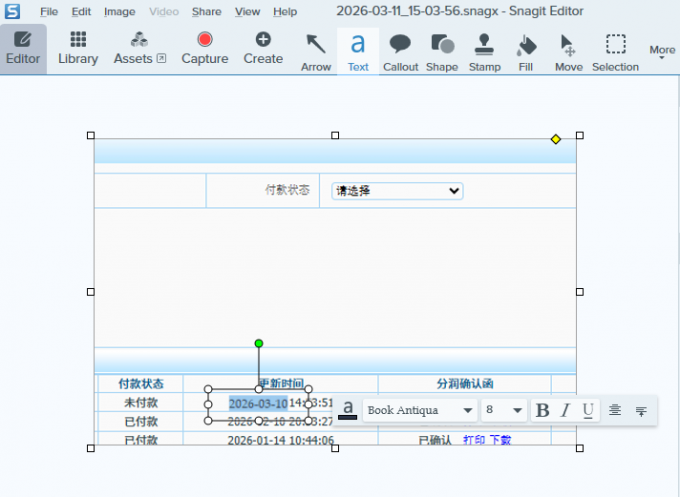This screenshot has height=497, width=680.
Task: Click the highlighted 2026-03-10 text
Action: (x=258, y=404)
